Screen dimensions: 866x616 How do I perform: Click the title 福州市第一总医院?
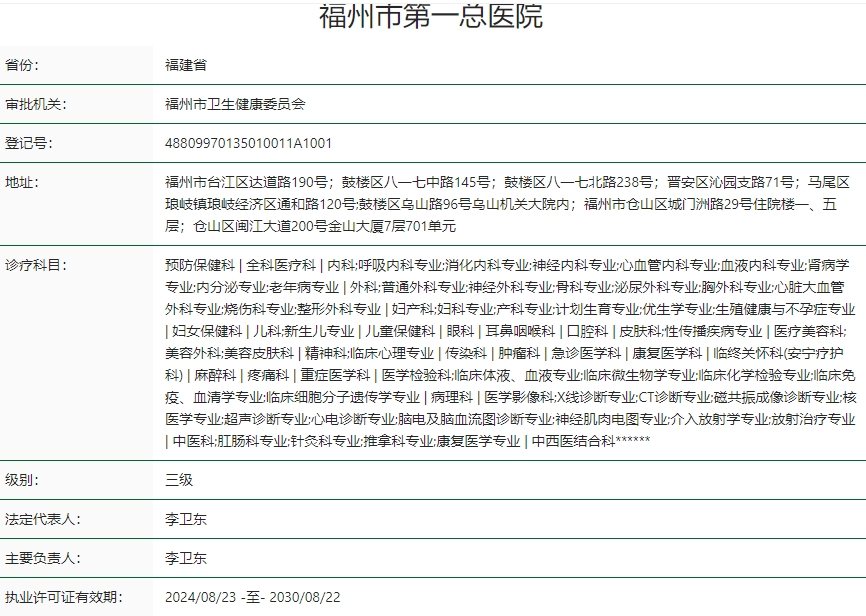[431, 15]
